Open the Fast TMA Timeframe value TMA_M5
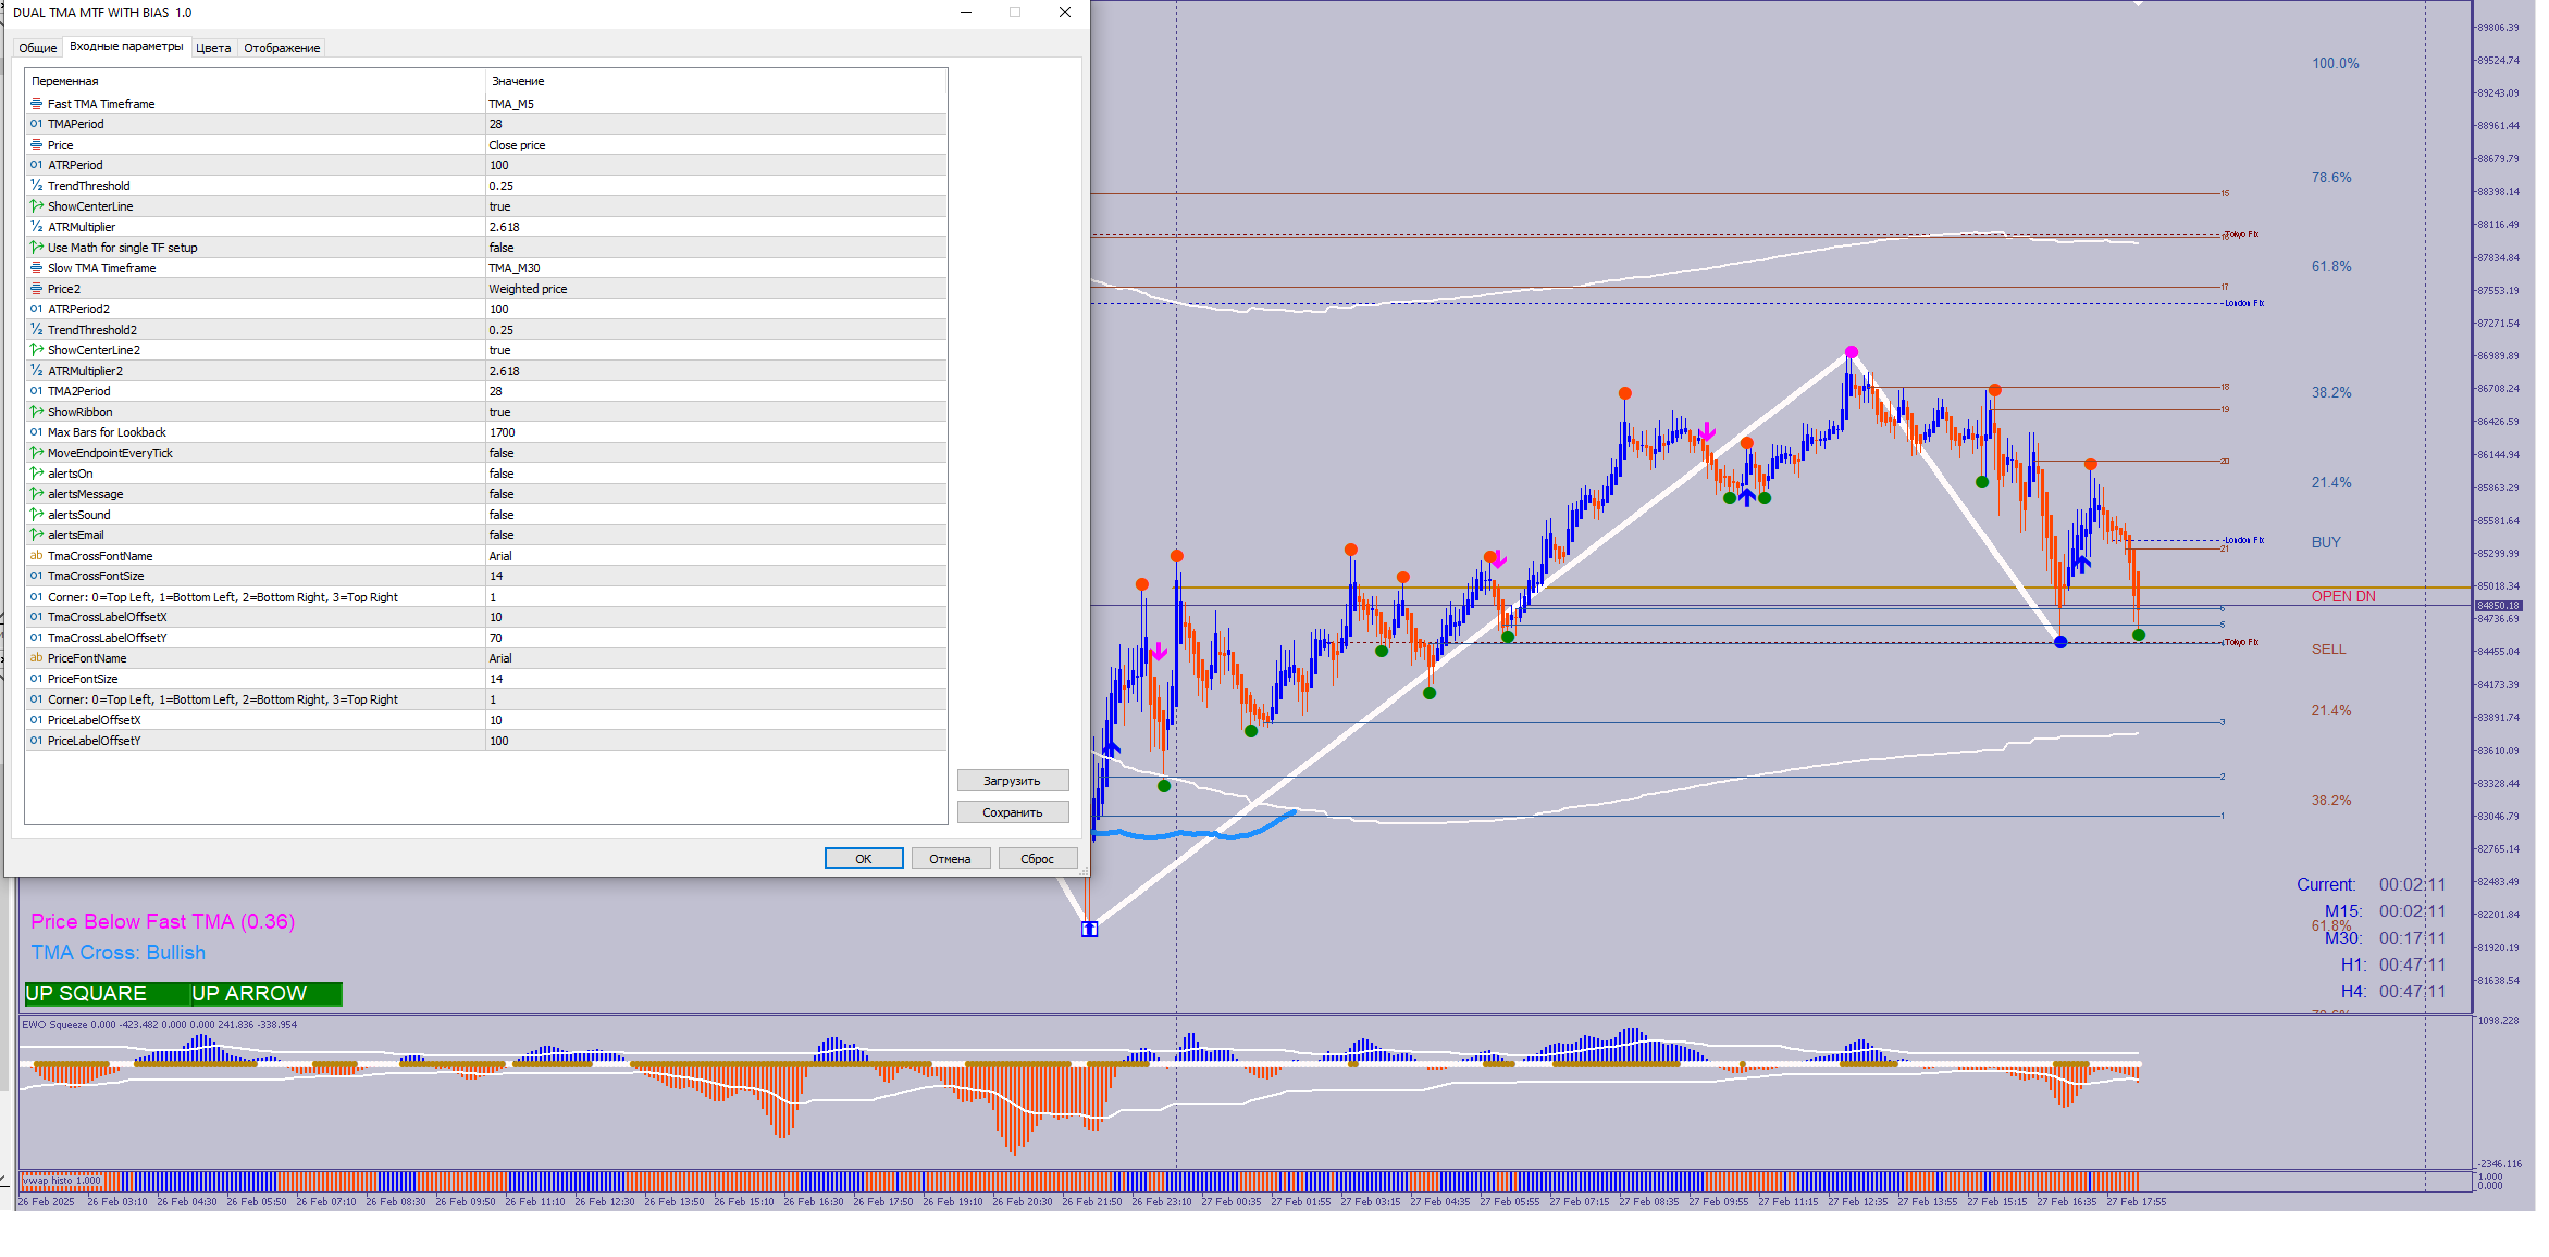 pos(511,104)
